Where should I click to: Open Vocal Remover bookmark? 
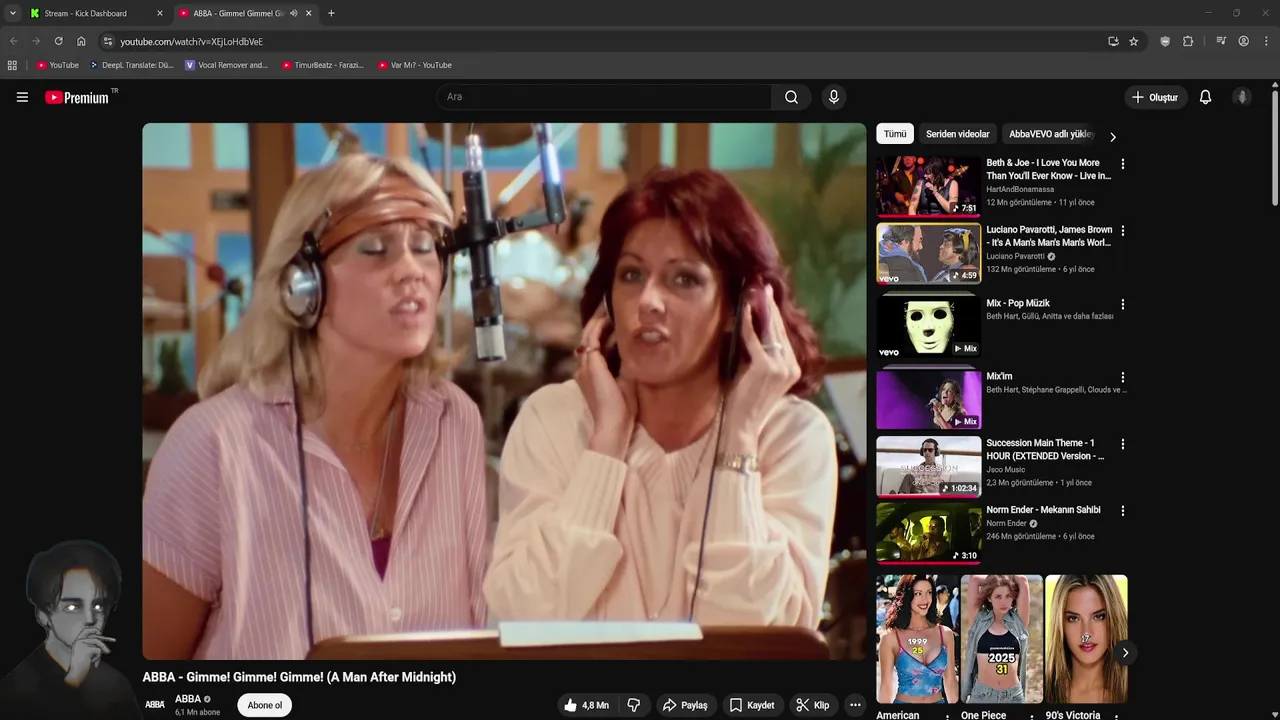pos(226,65)
